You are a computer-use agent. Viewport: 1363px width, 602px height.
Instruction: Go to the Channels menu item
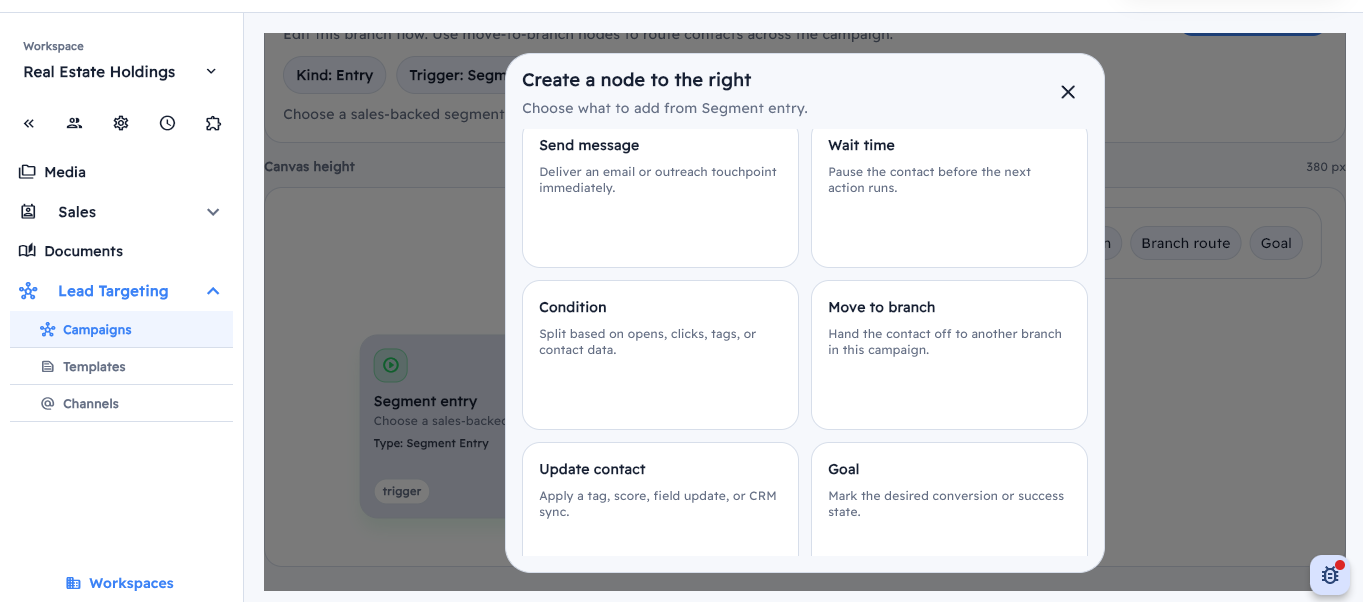91,404
